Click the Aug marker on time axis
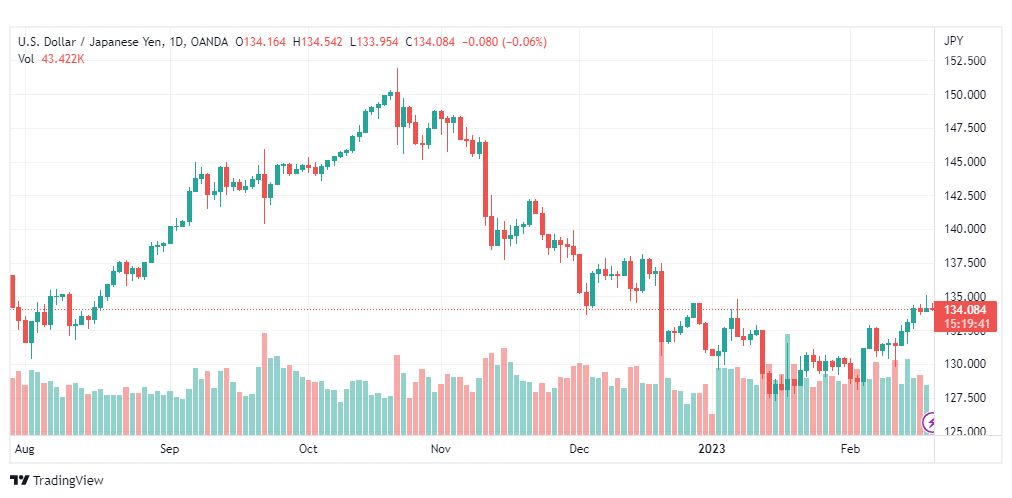 23,449
